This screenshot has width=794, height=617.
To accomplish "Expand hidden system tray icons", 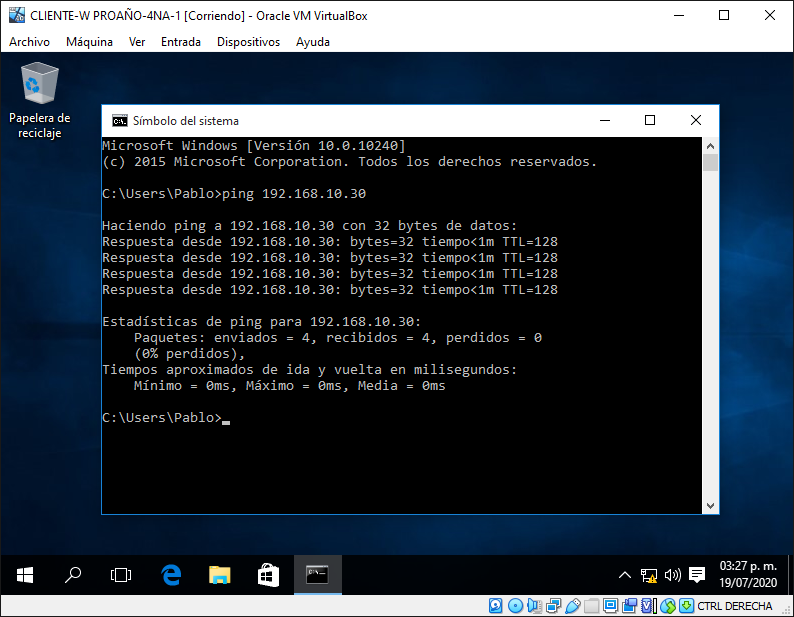I will pyautogui.click(x=625, y=575).
